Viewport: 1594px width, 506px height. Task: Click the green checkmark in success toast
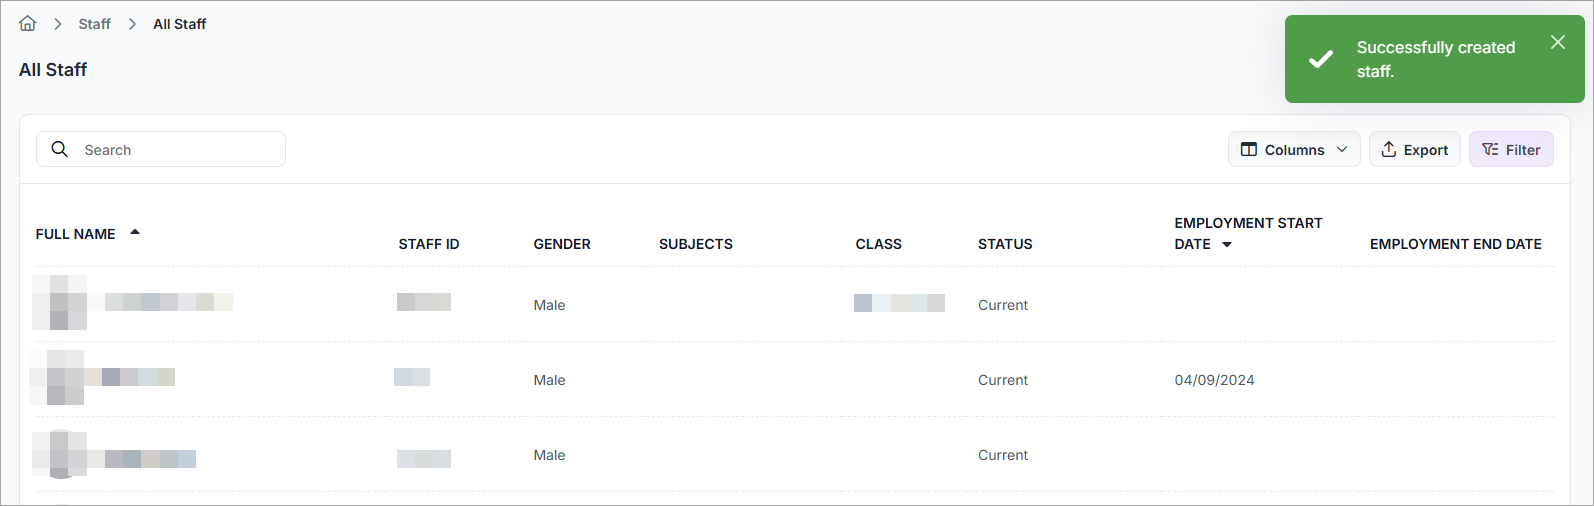(1320, 59)
